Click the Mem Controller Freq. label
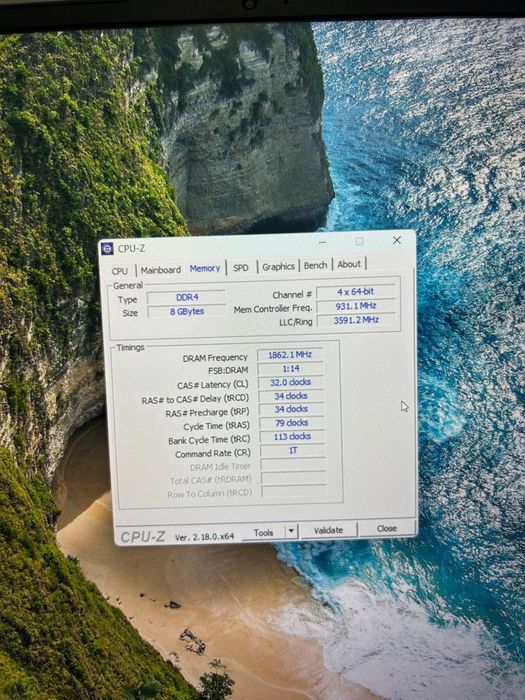Image resolution: width=525 pixels, height=700 pixels. (x=273, y=309)
